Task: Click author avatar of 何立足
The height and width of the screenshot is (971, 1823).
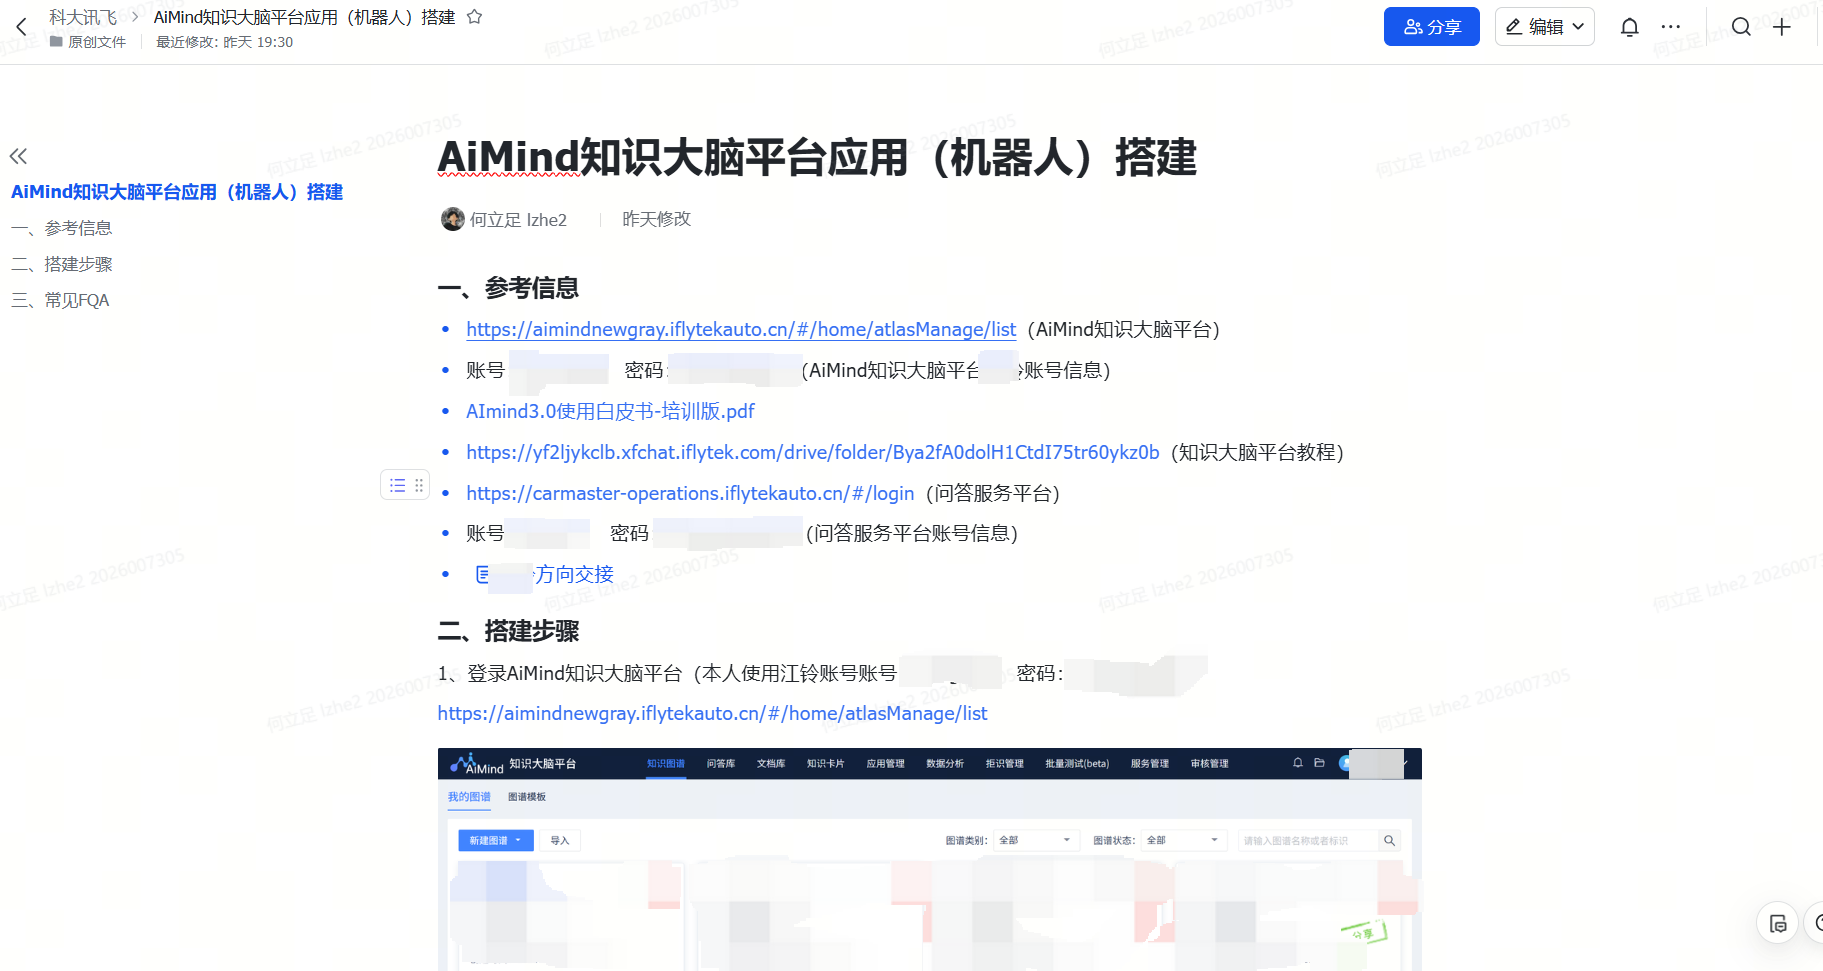Action: (x=453, y=219)
